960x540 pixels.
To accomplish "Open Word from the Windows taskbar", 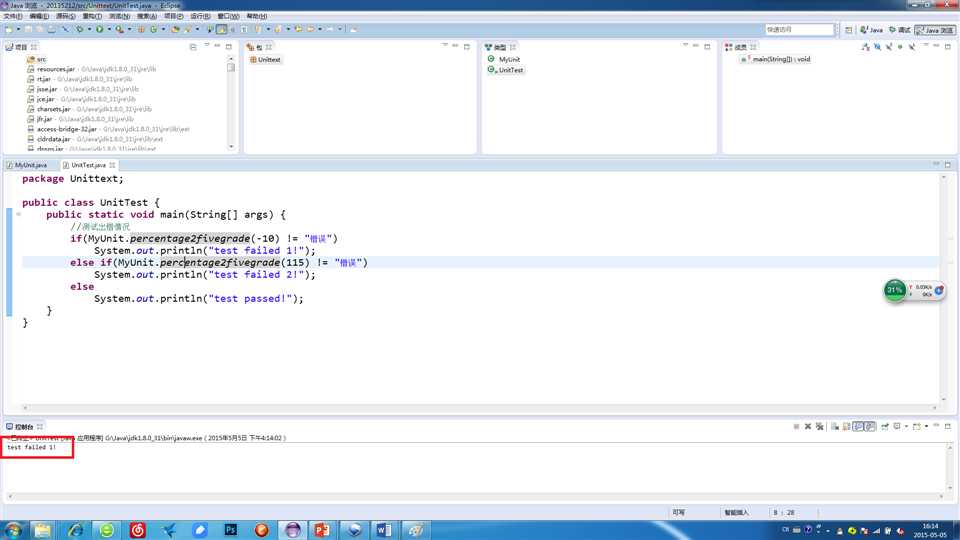I will [384, 530].
